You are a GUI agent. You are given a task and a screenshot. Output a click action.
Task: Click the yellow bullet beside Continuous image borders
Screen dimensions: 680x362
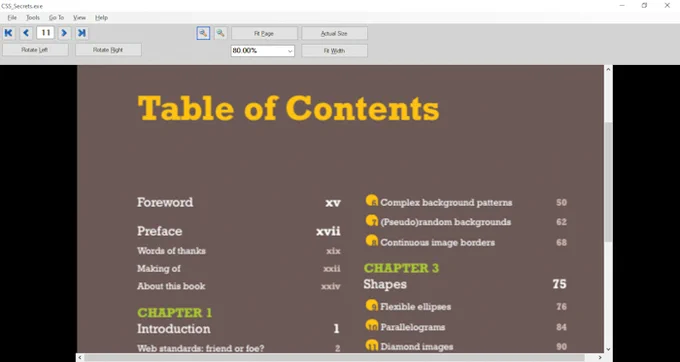tap(372, 241)
